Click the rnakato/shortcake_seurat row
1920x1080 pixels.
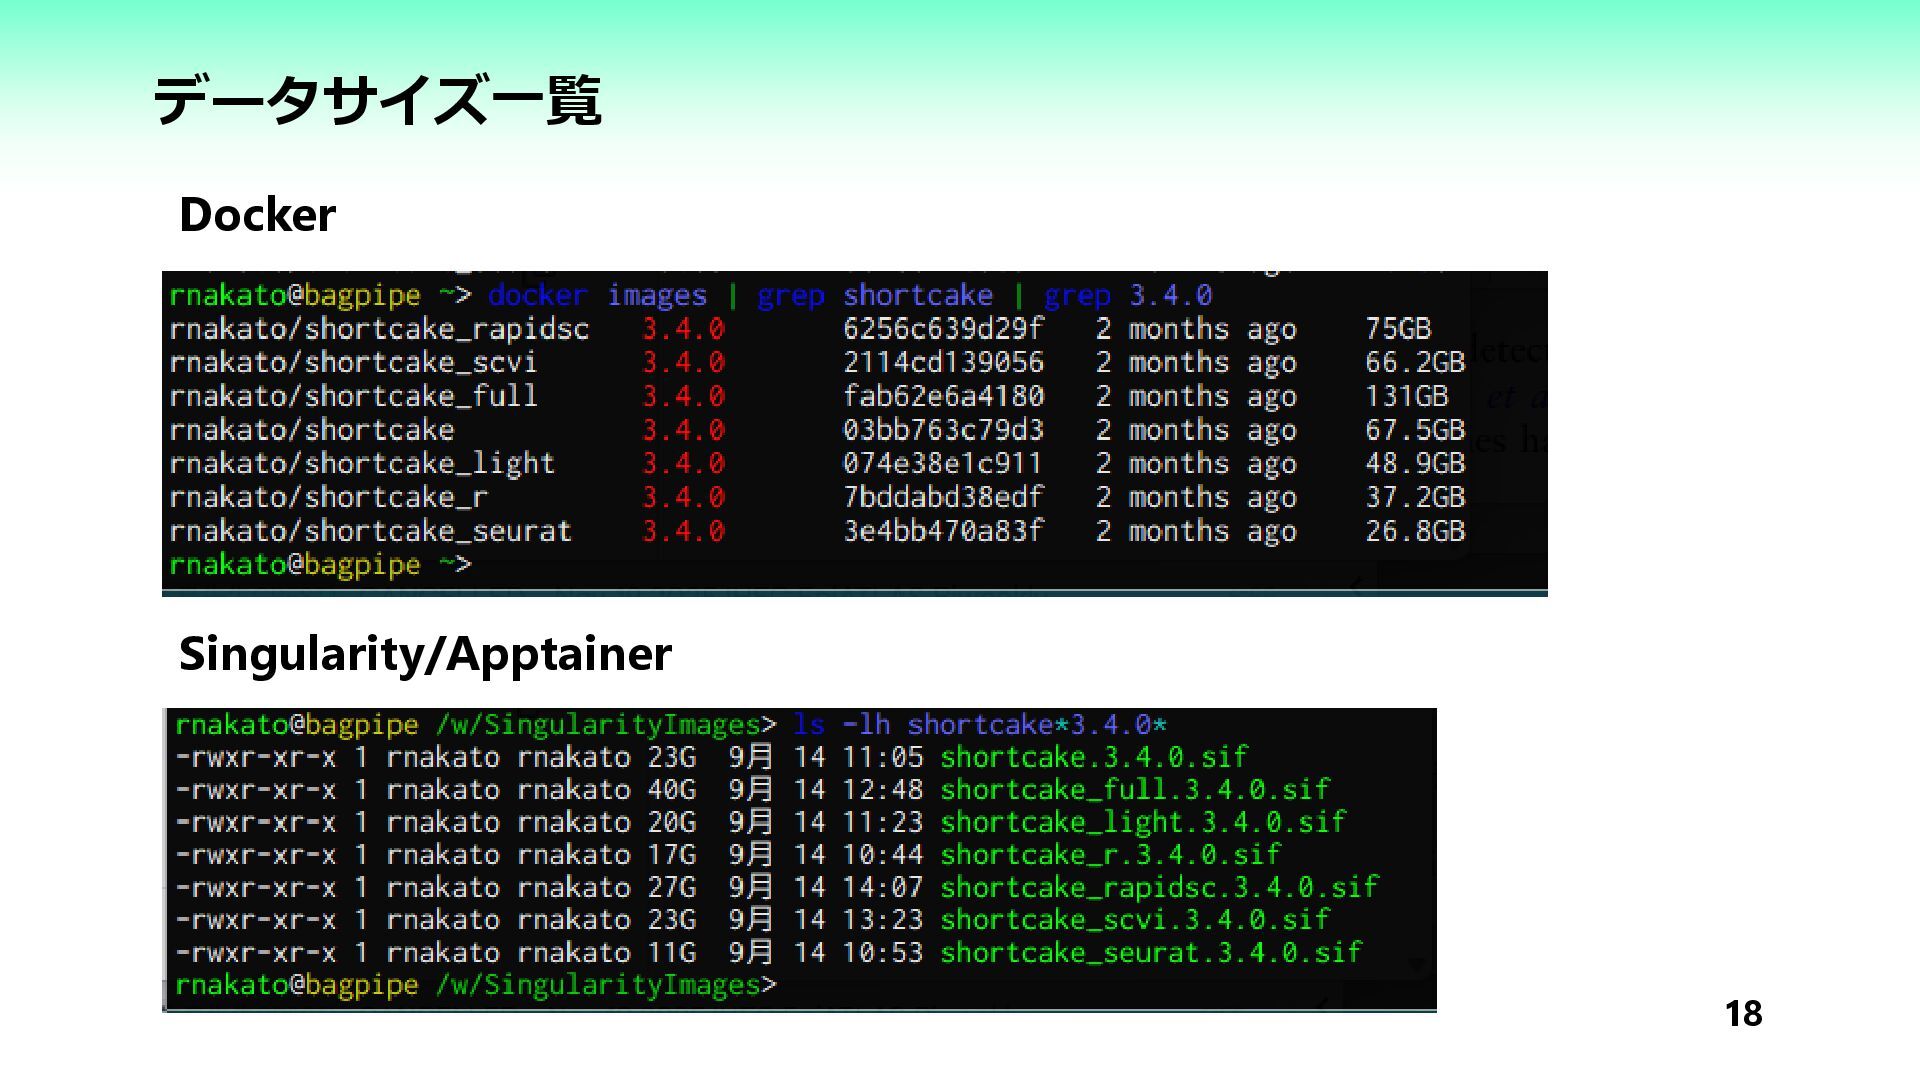[x=370, y=531]
